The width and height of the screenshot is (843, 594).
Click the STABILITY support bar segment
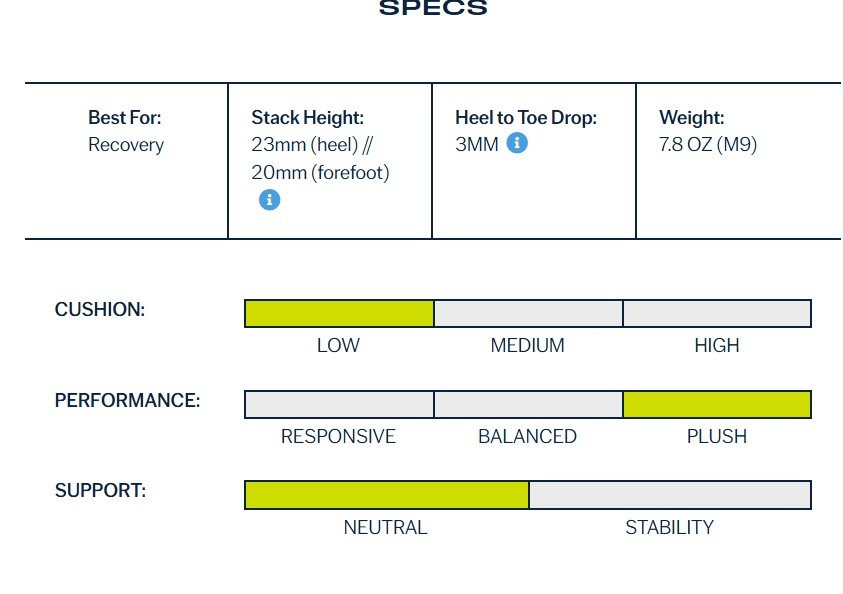click(670, 495)
